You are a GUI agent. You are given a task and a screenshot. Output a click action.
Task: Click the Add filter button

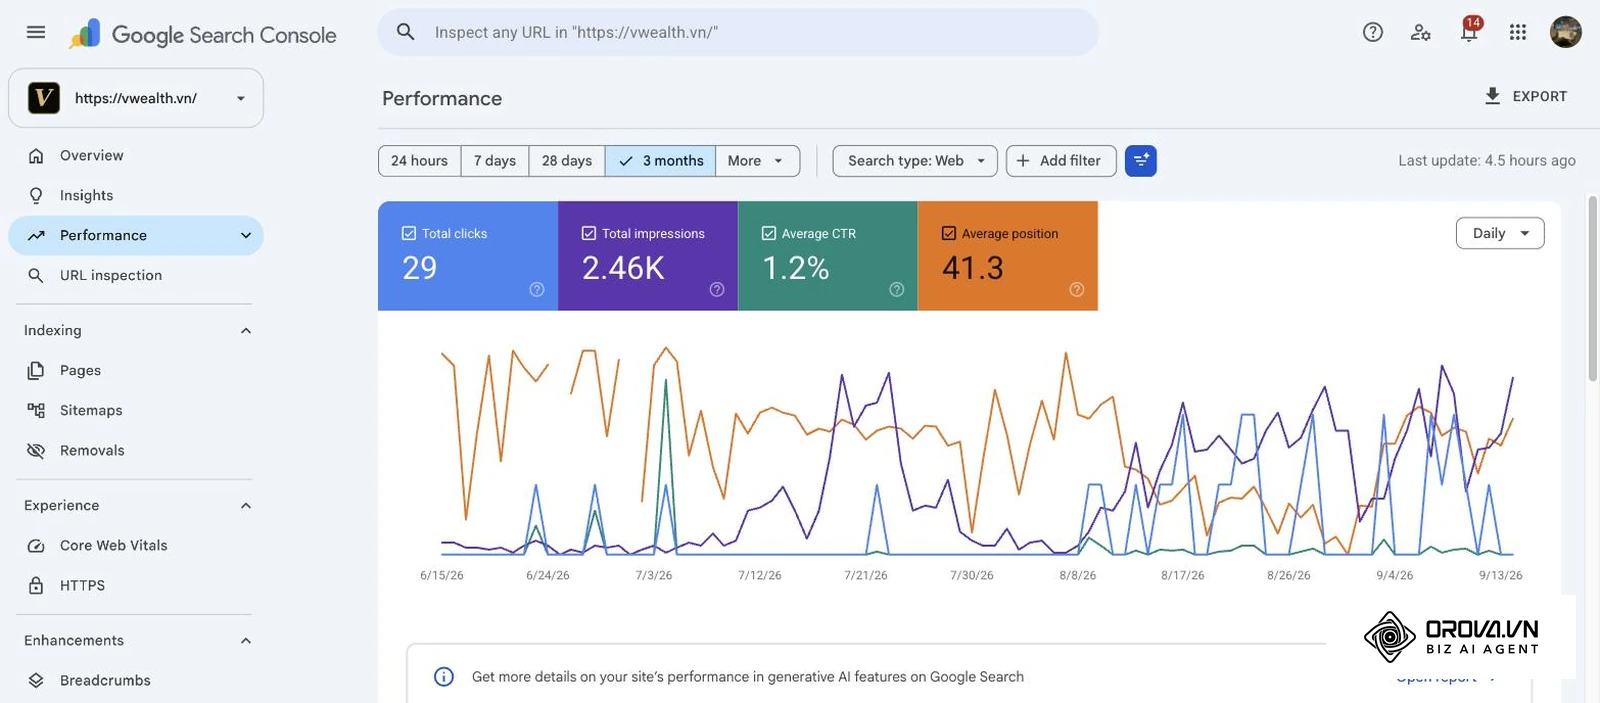1061,161
